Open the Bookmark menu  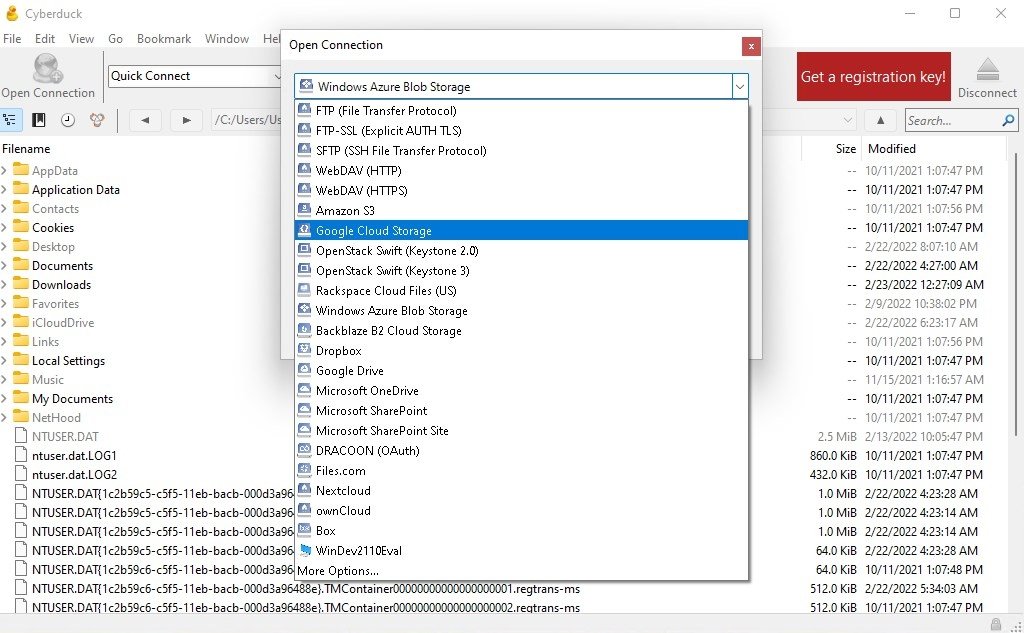164,39
